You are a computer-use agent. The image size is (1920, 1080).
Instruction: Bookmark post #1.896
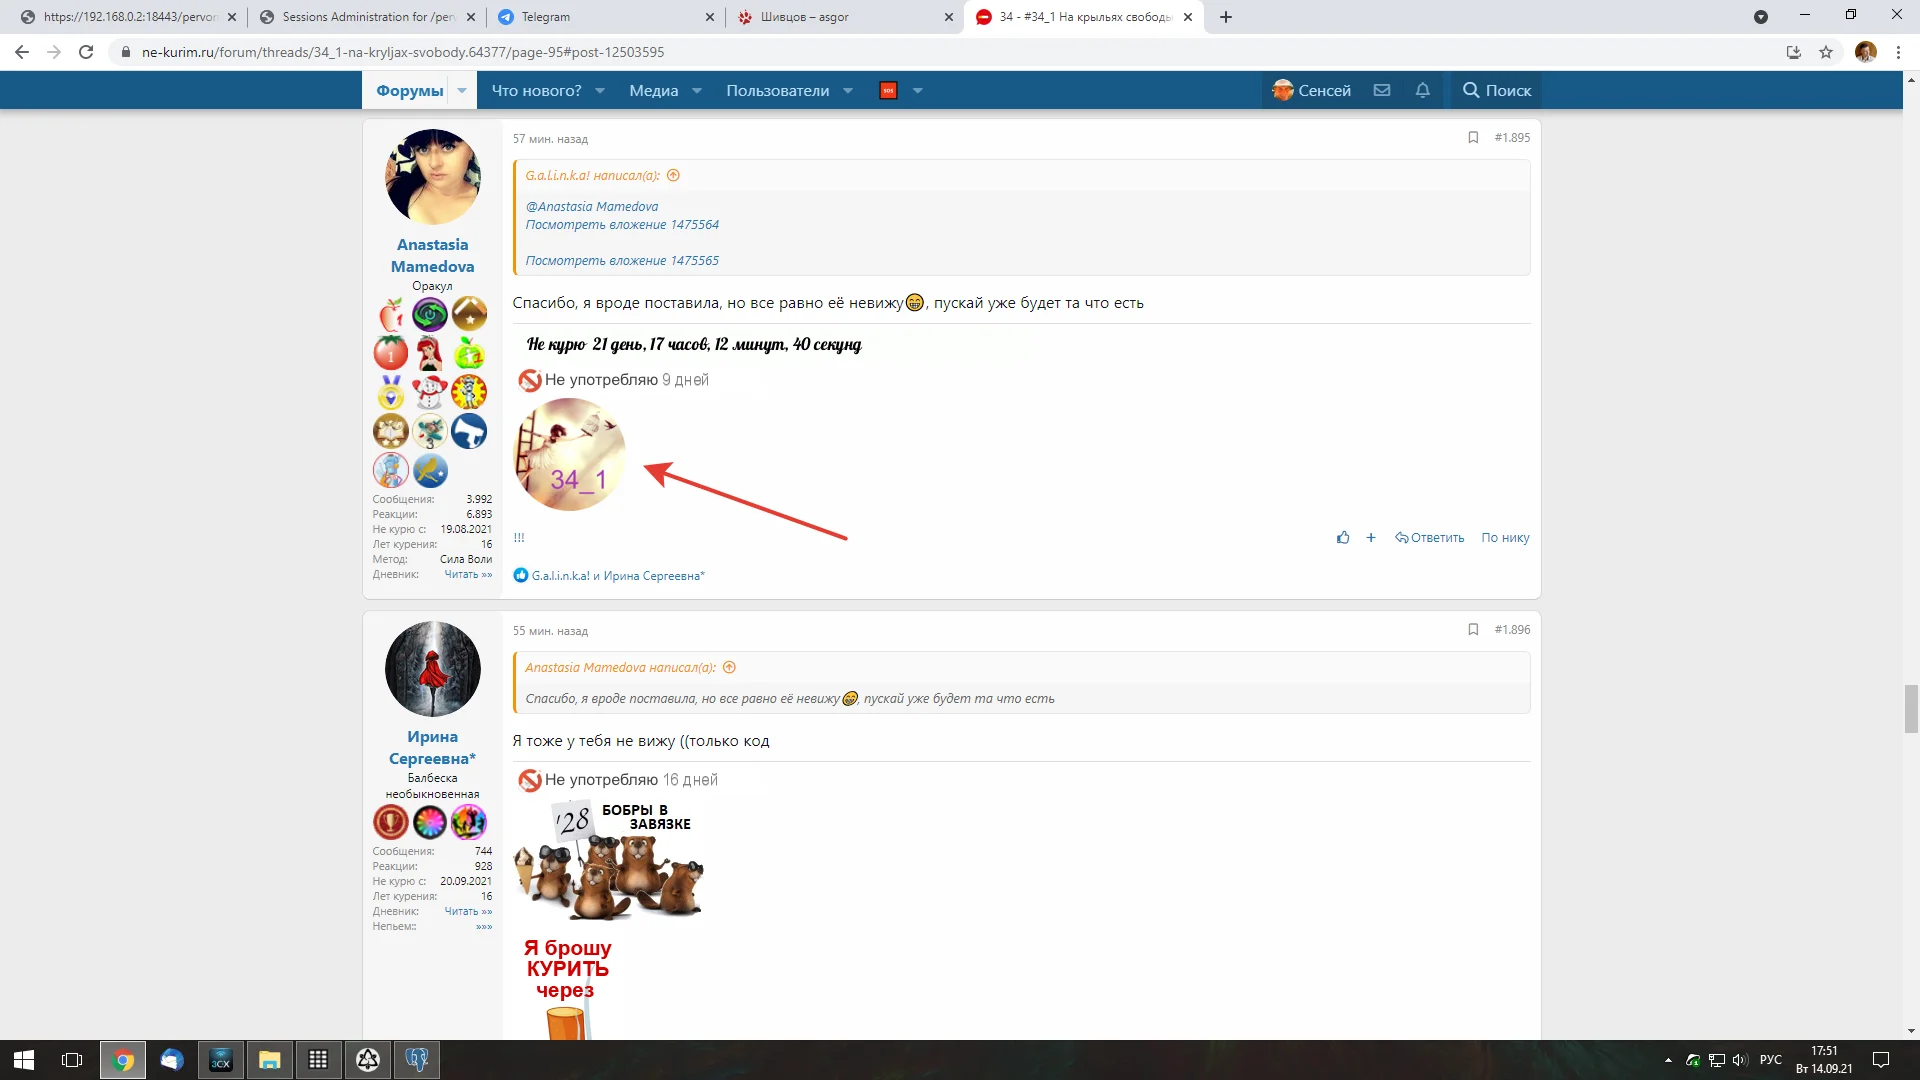point(1473,630)
